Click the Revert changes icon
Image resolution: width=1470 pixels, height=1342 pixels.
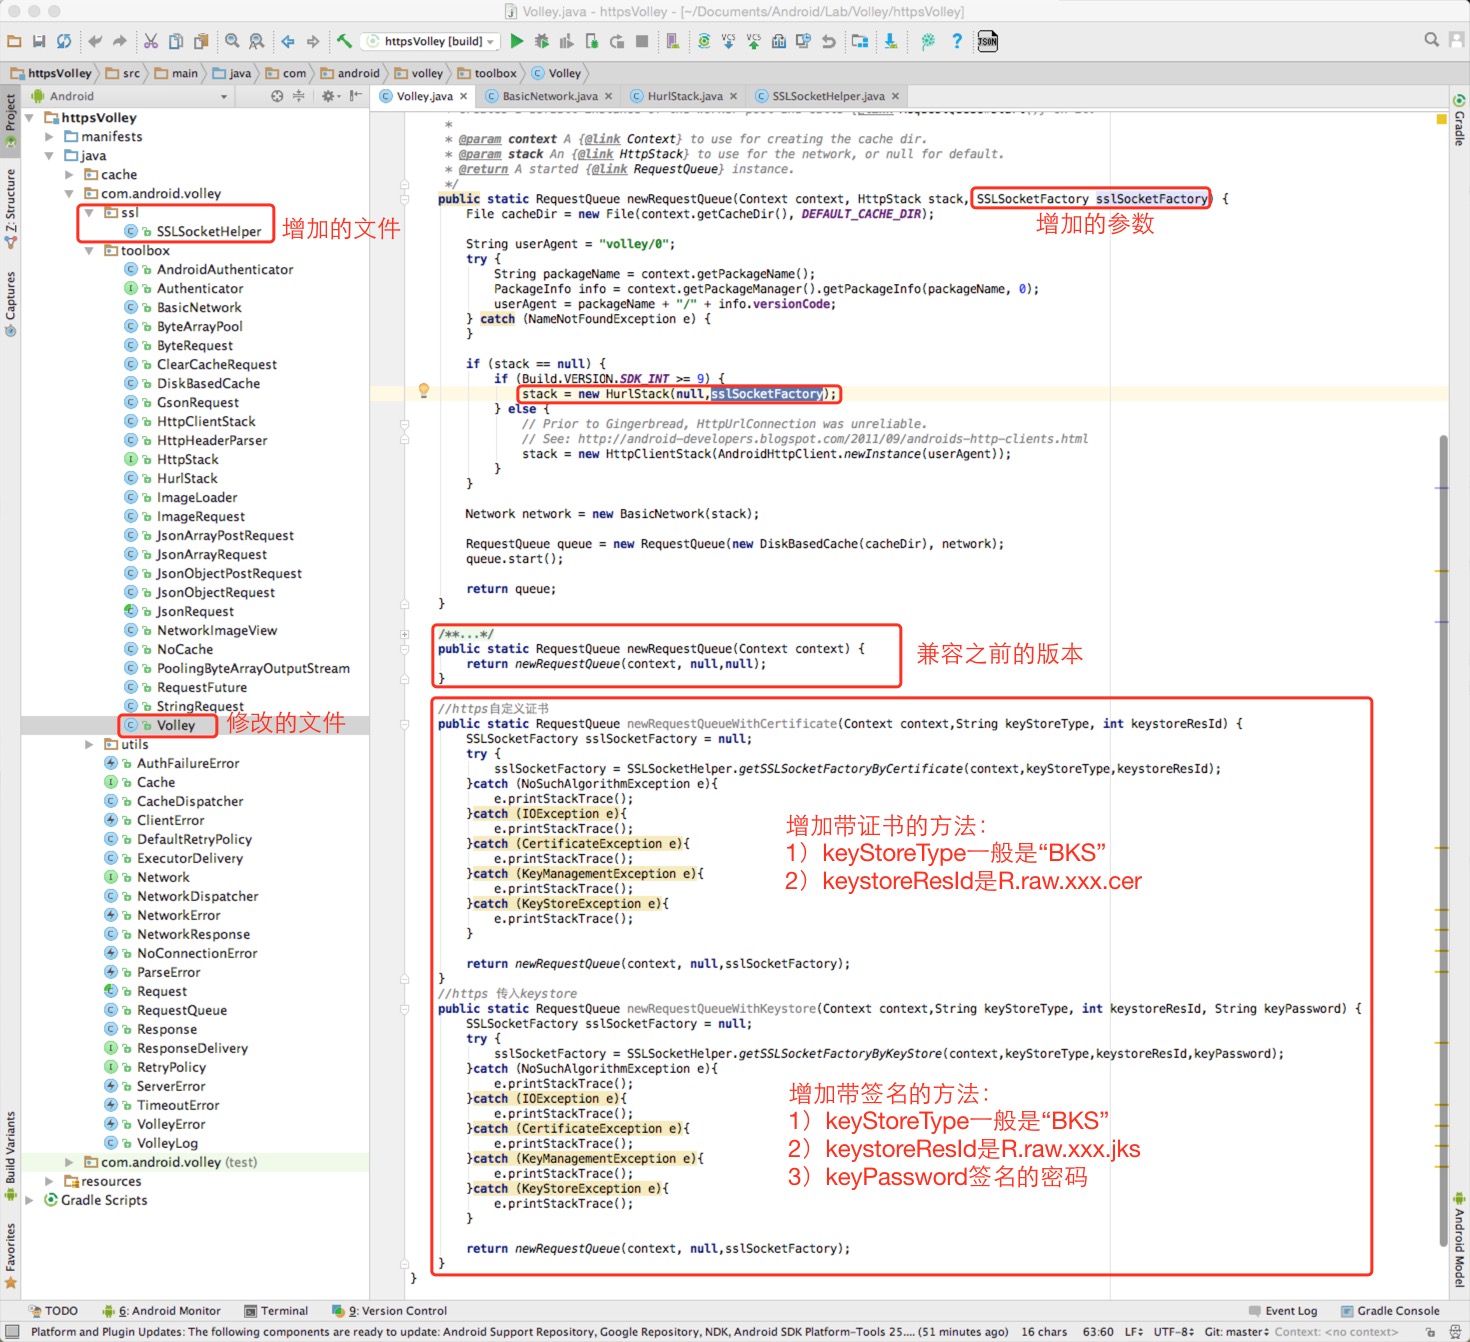pos(828,41)
